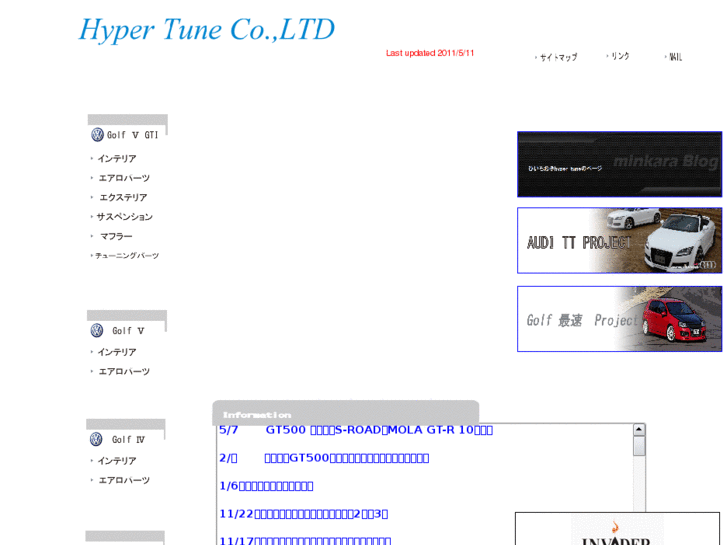
Task: Click the Information box scrollbar thumb
Action: click(x=639, y=446)
